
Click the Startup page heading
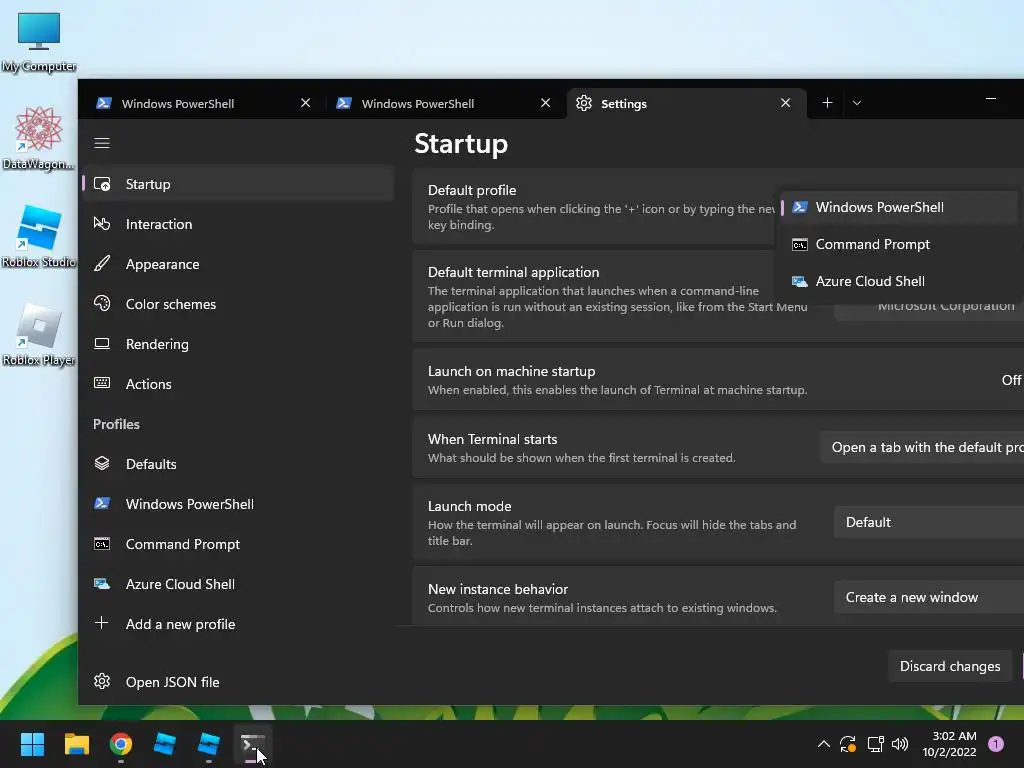point(461,144)
